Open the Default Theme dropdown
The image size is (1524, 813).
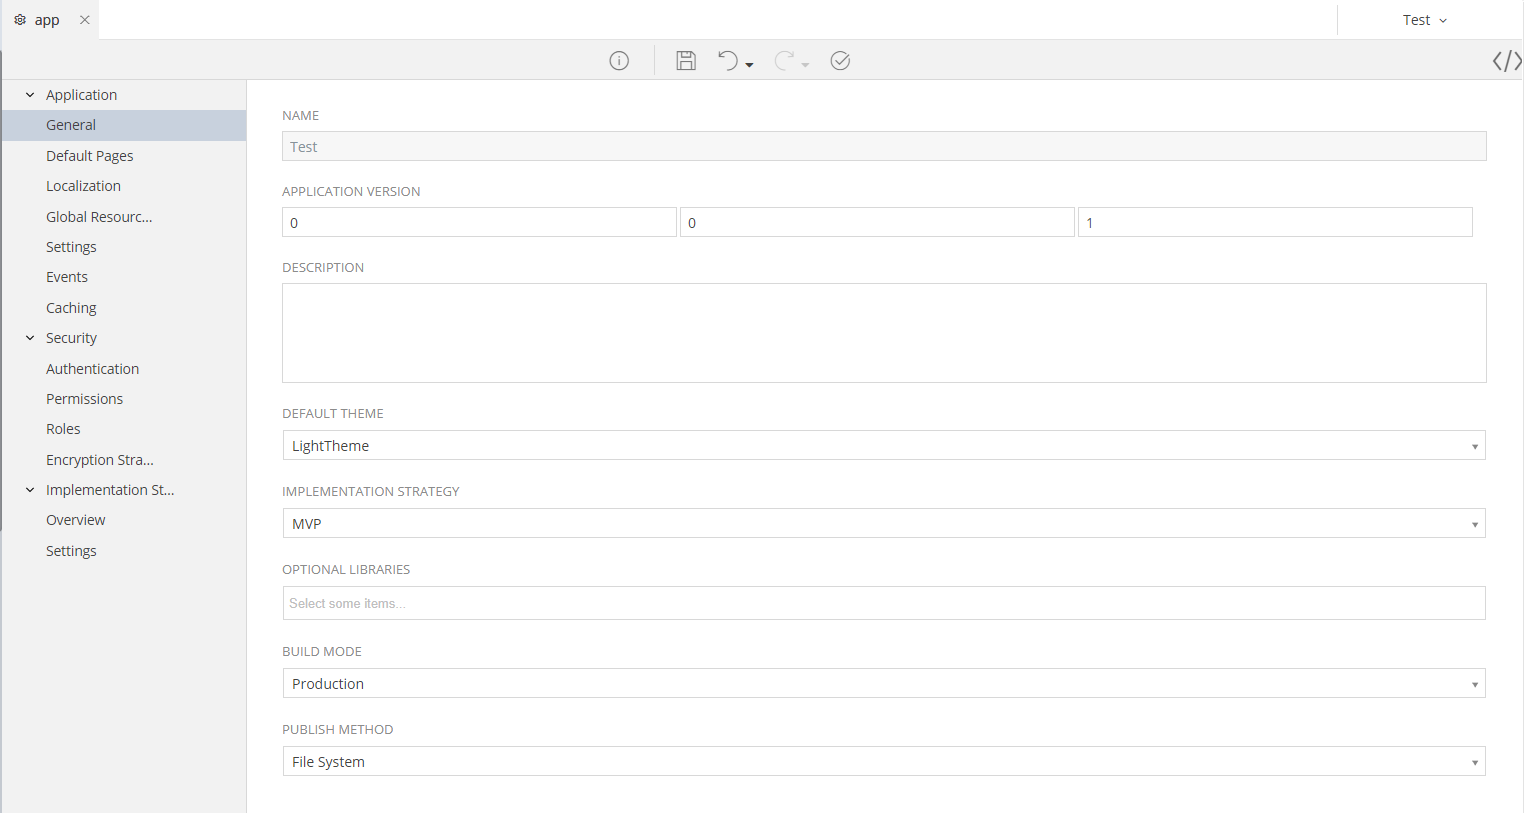[883, 445]
